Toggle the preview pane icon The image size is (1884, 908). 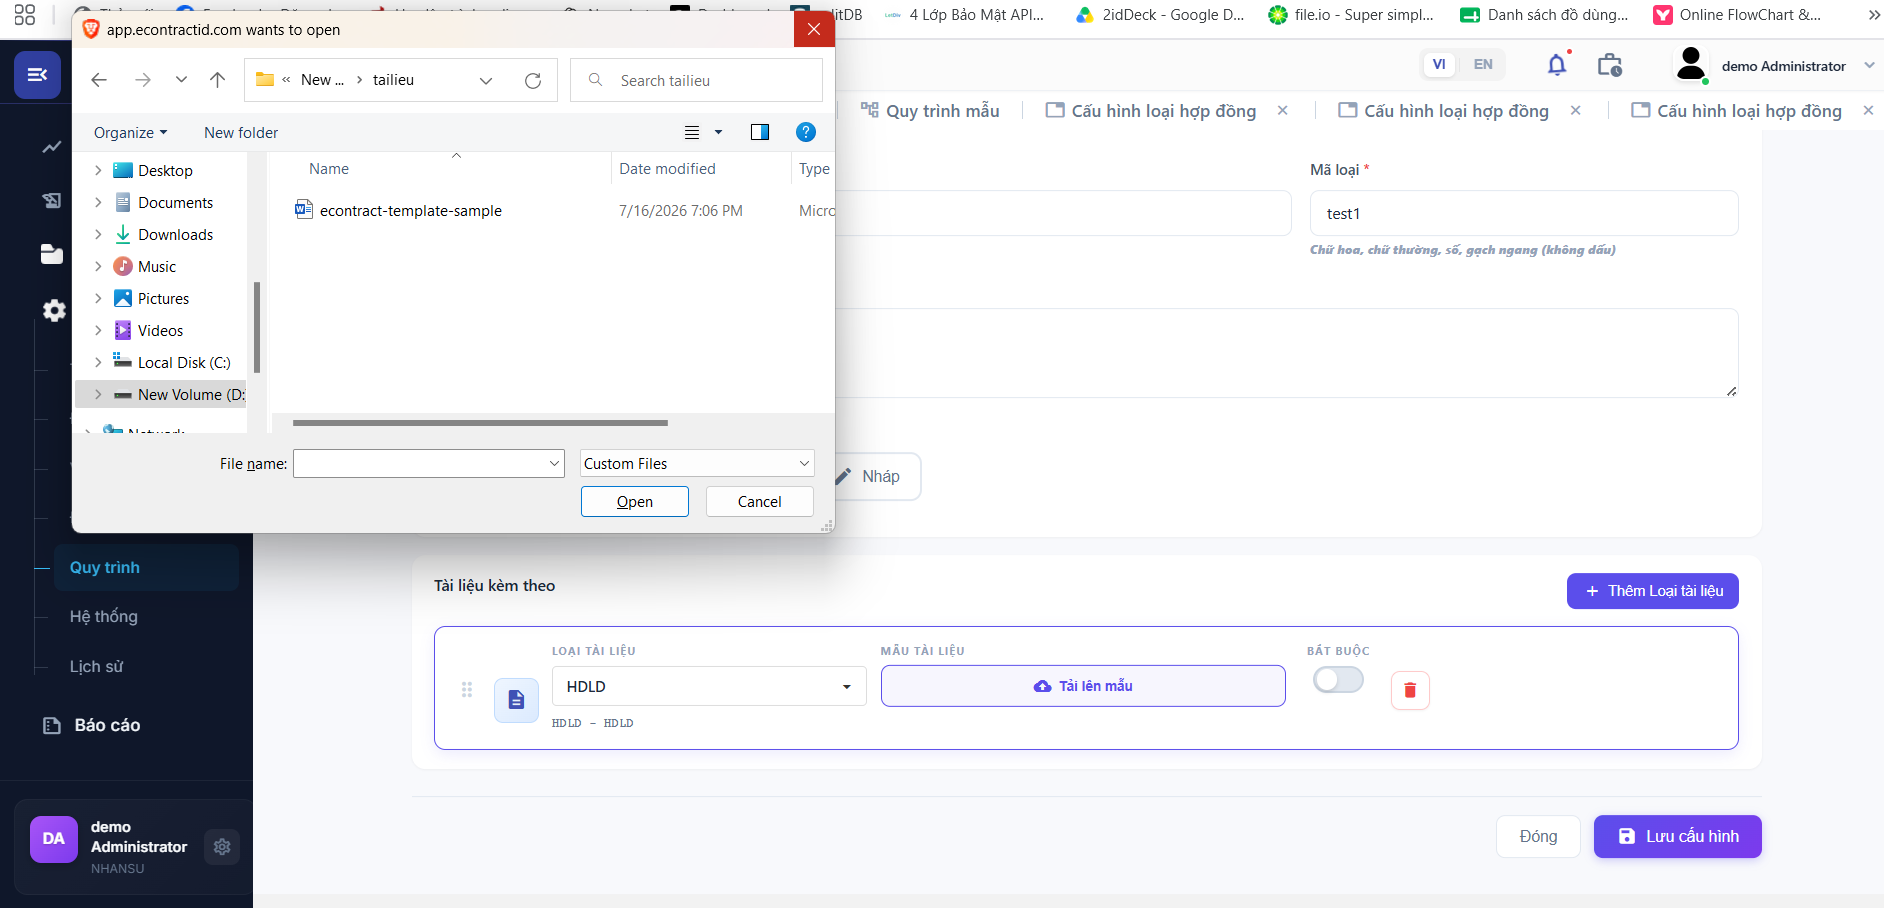coord(760,132)
